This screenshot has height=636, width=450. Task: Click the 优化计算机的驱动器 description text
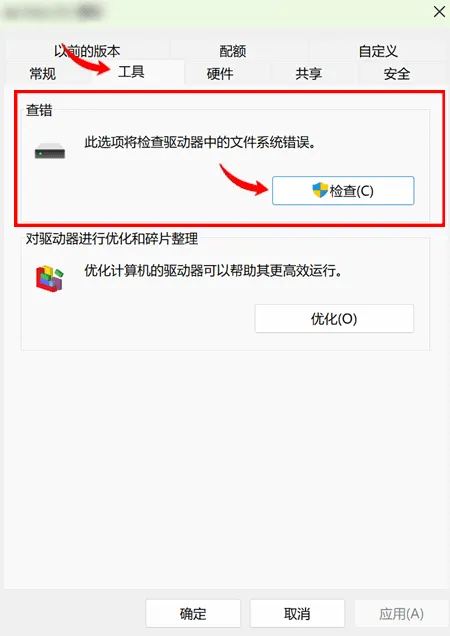click(x=213, y=271)
